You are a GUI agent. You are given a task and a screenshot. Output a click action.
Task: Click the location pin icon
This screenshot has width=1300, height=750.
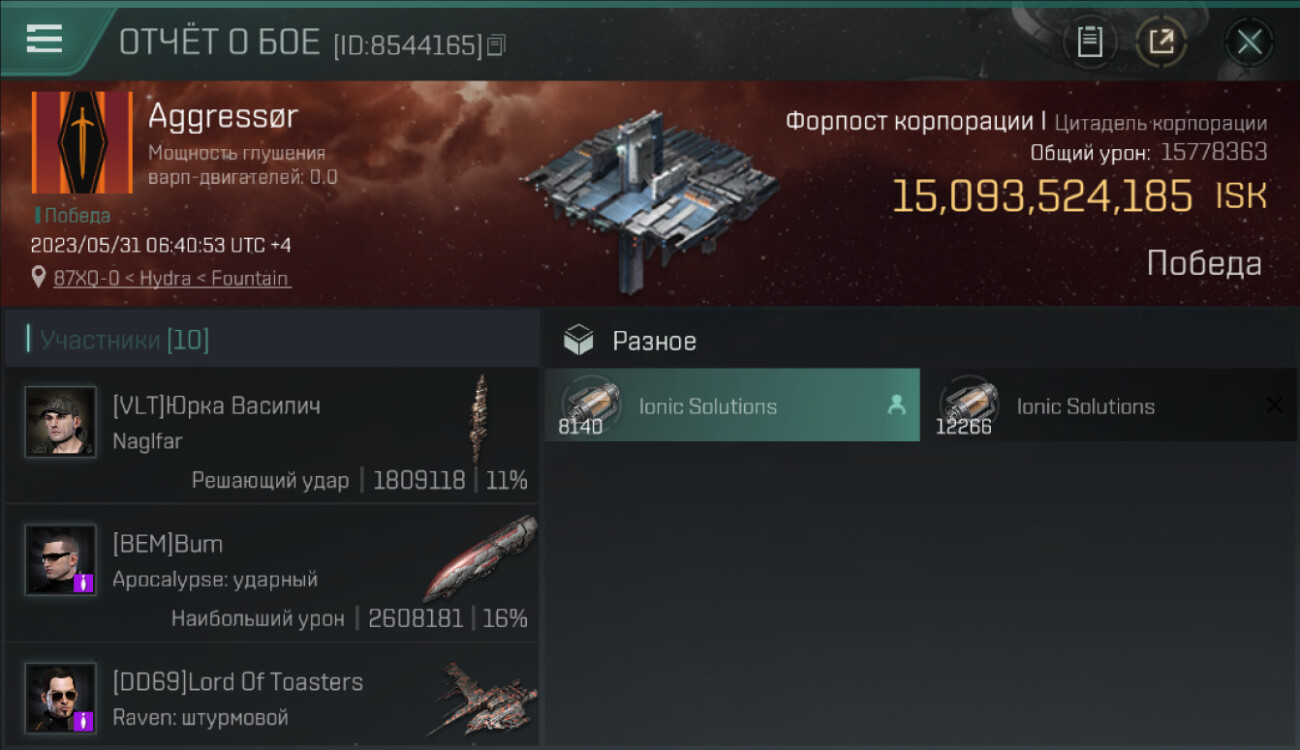tap(39, 278)
